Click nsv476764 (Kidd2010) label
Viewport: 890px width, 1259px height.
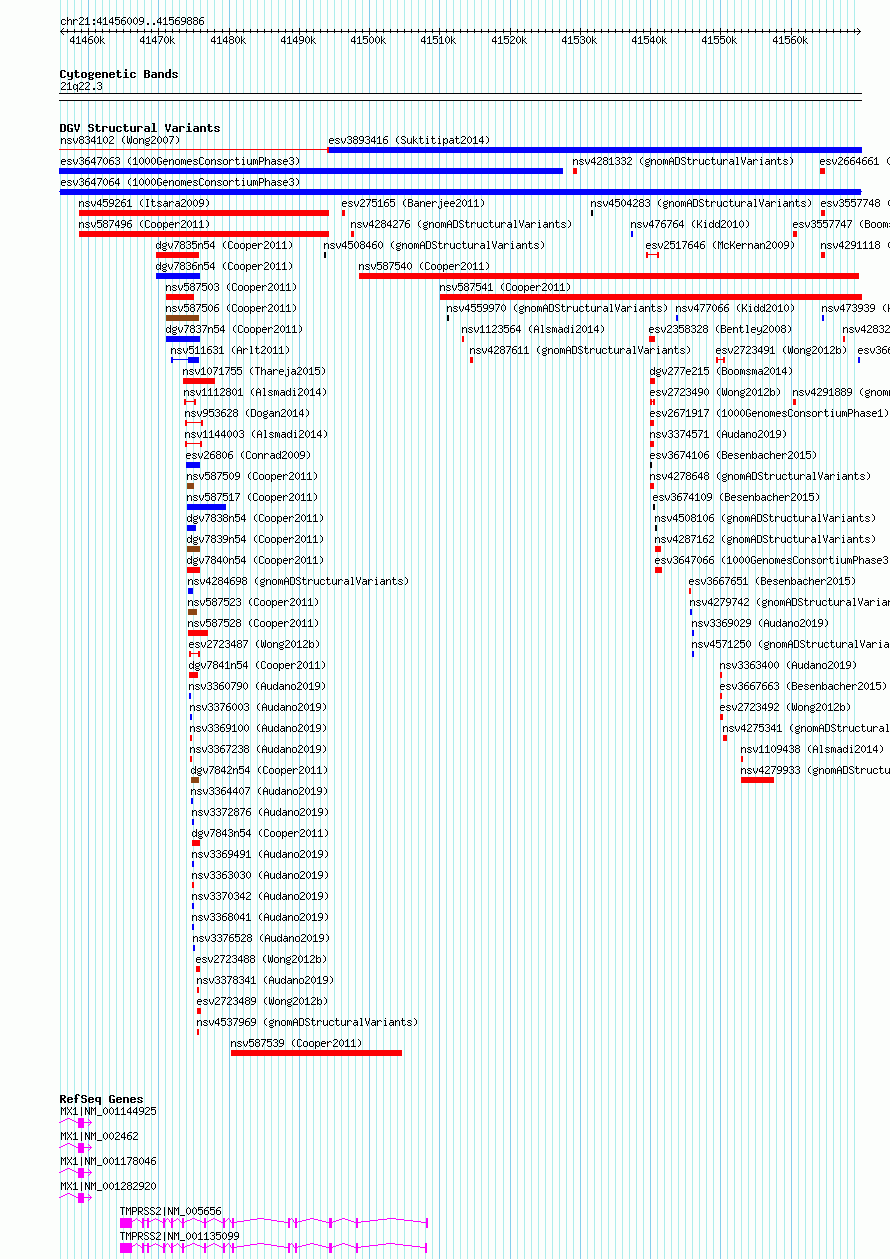[690, 224]
